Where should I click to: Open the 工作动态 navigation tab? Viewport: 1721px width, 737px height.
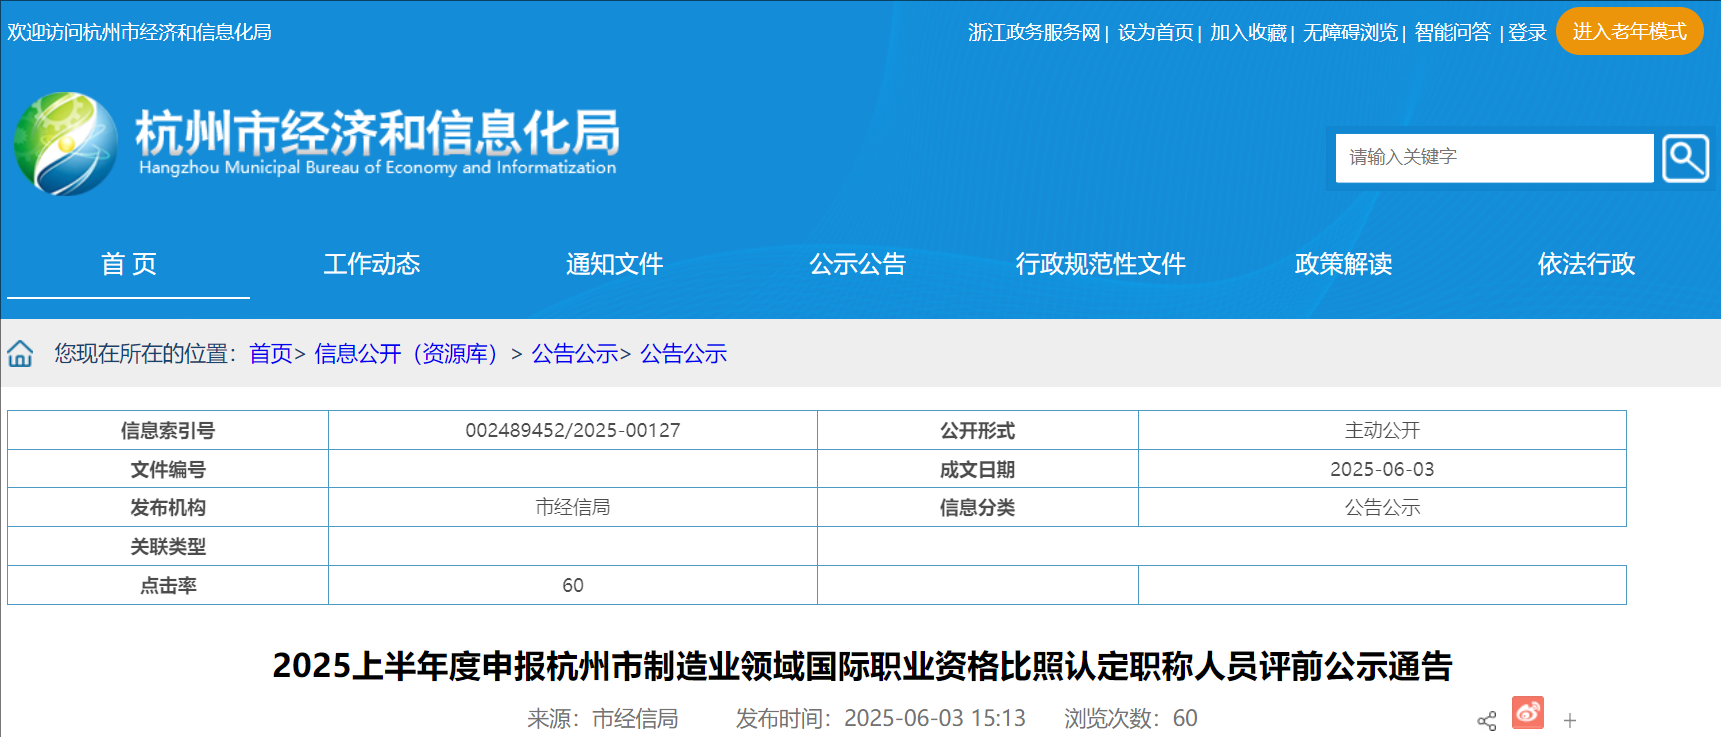pyautogui.click(x=372, y=264)
